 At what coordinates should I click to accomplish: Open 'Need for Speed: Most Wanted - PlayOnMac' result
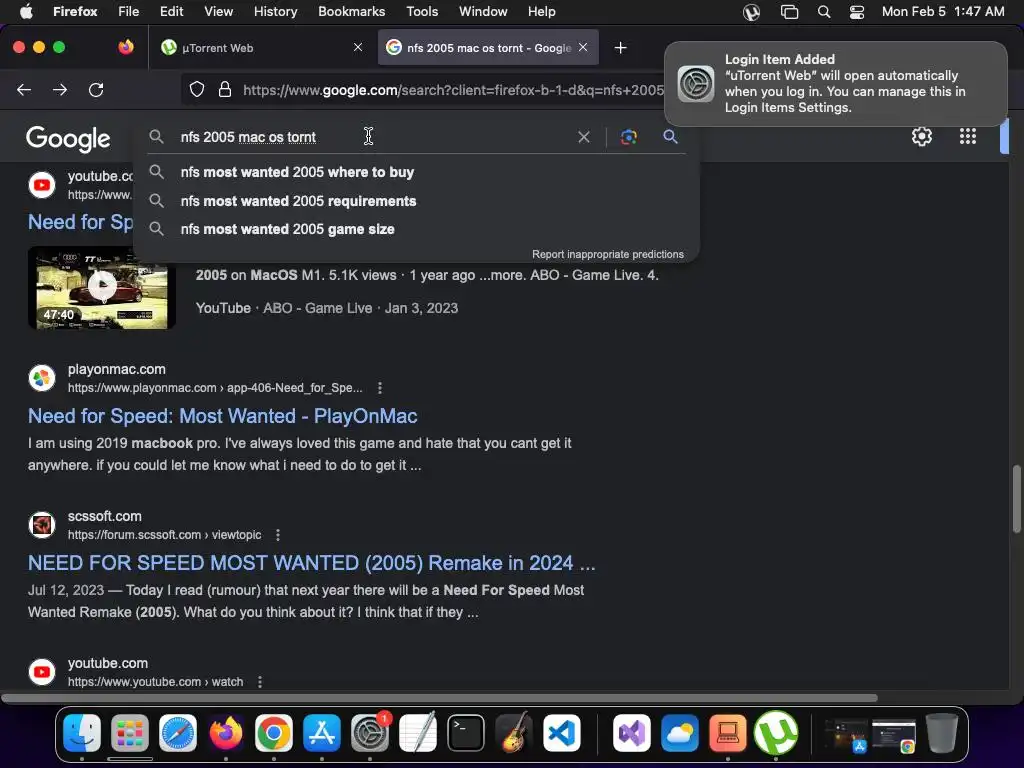(x=223, y=416)
